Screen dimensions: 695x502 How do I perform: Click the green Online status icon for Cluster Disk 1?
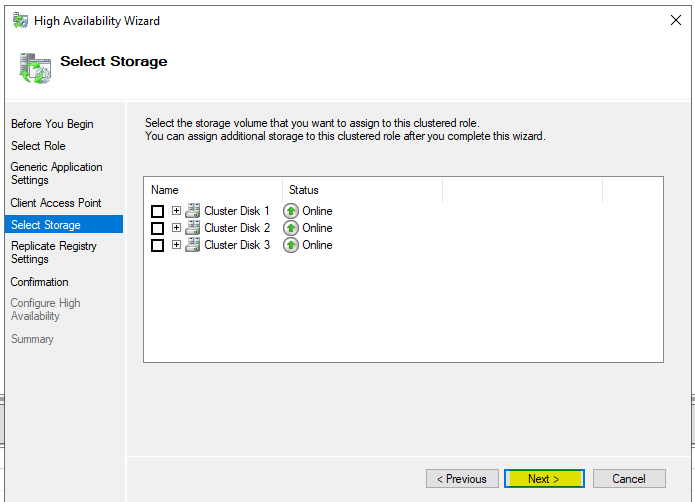click(x=291, y=211)
